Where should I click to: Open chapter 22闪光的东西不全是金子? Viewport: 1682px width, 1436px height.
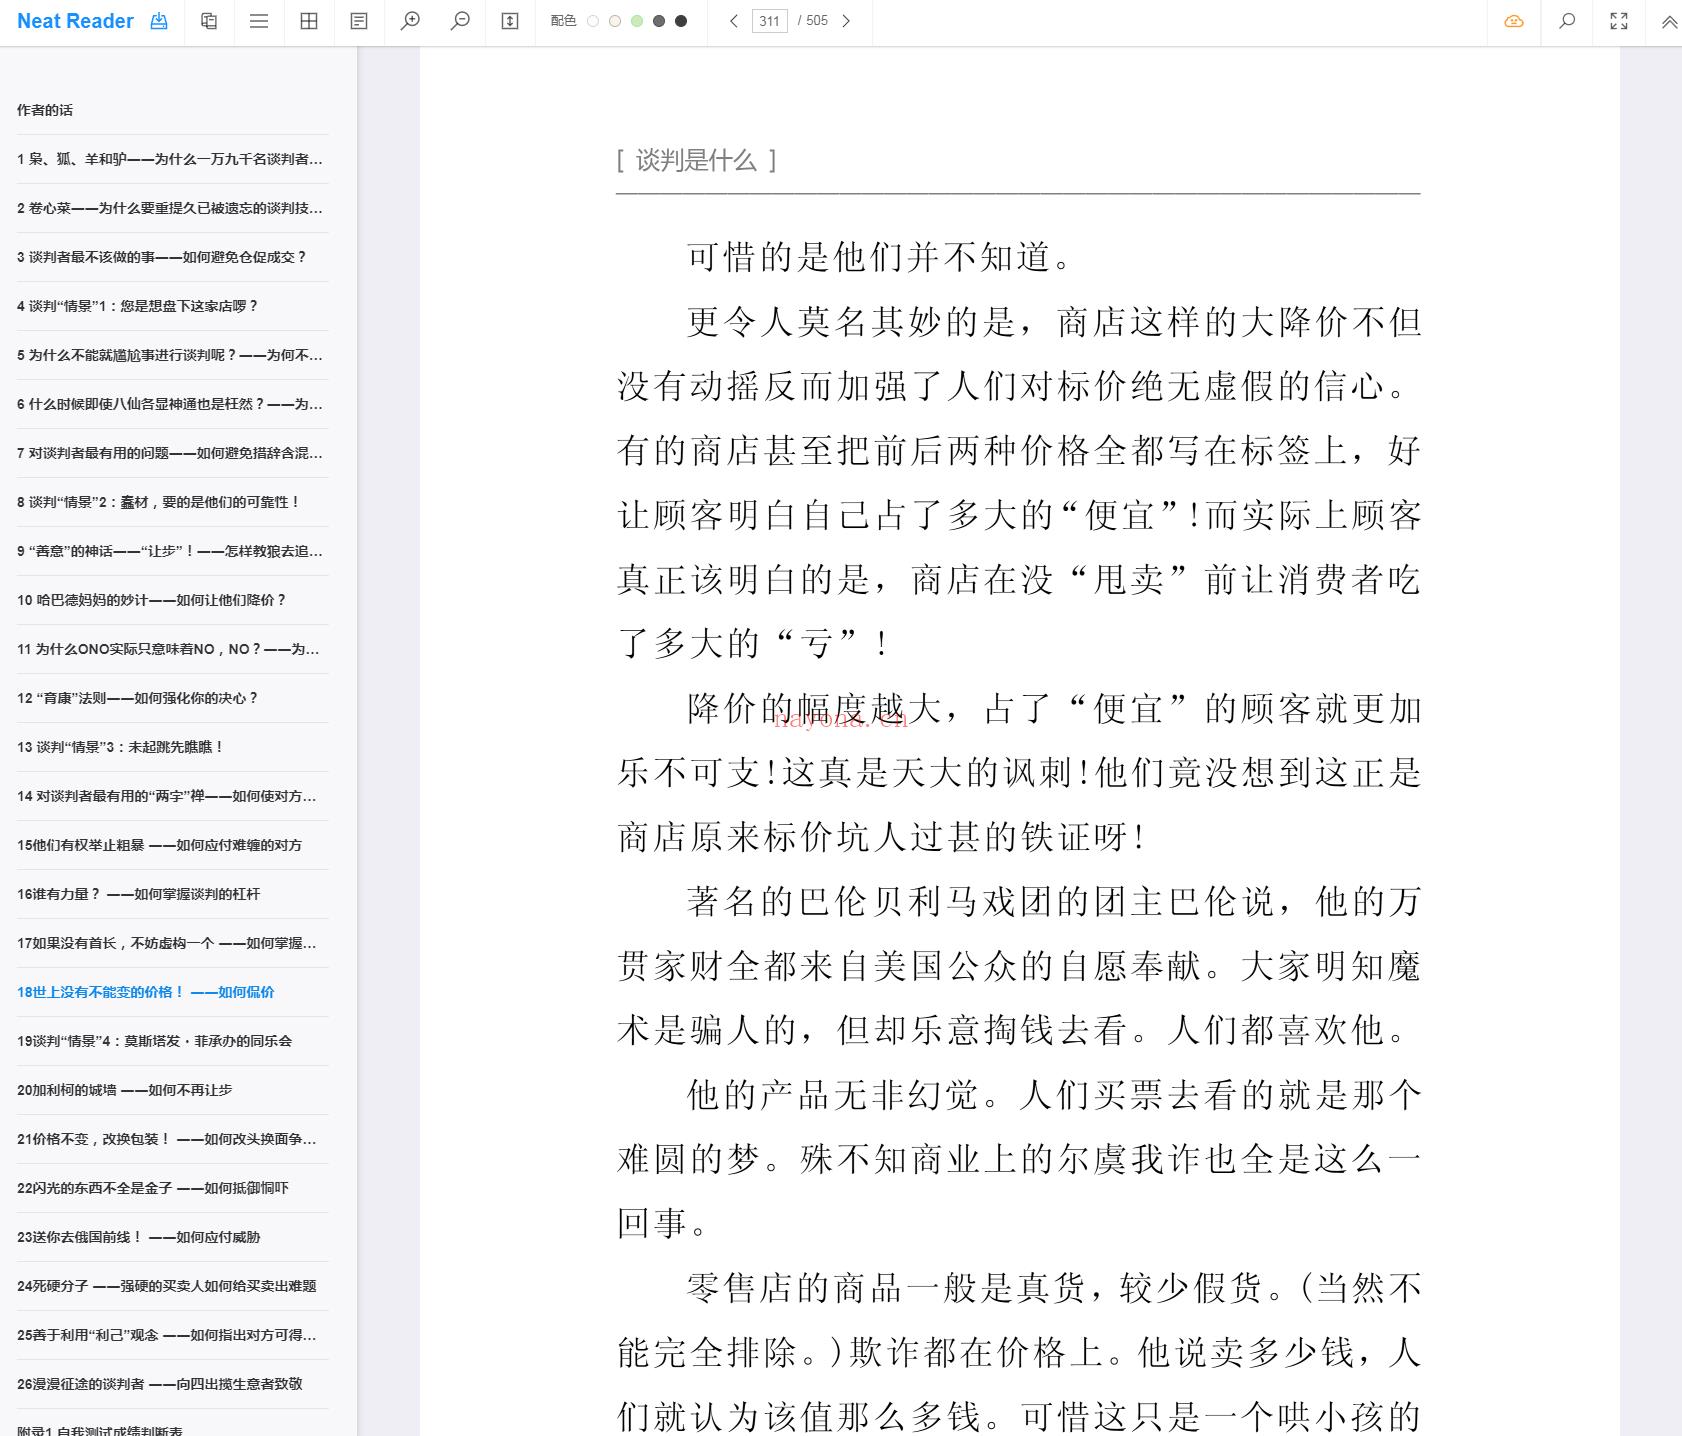tap(153, 1188)
